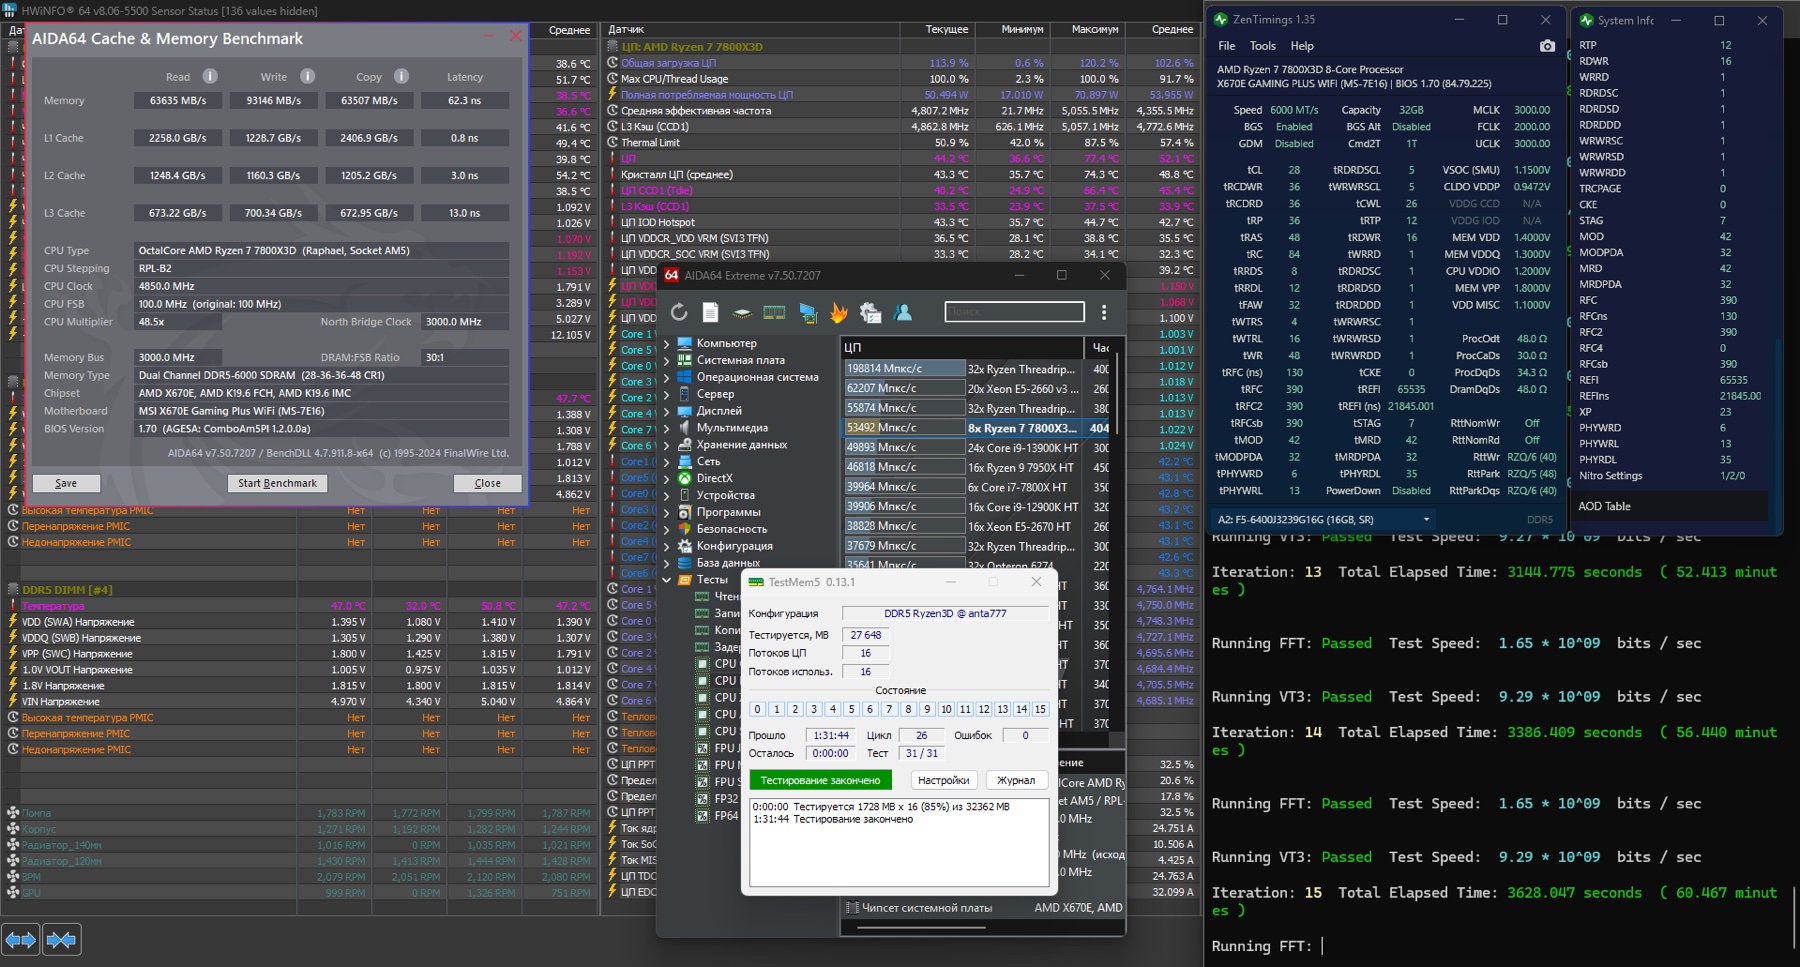Open Настройки in TestMem5
The height and width of the screenshot is (967, 1800).
944,780
